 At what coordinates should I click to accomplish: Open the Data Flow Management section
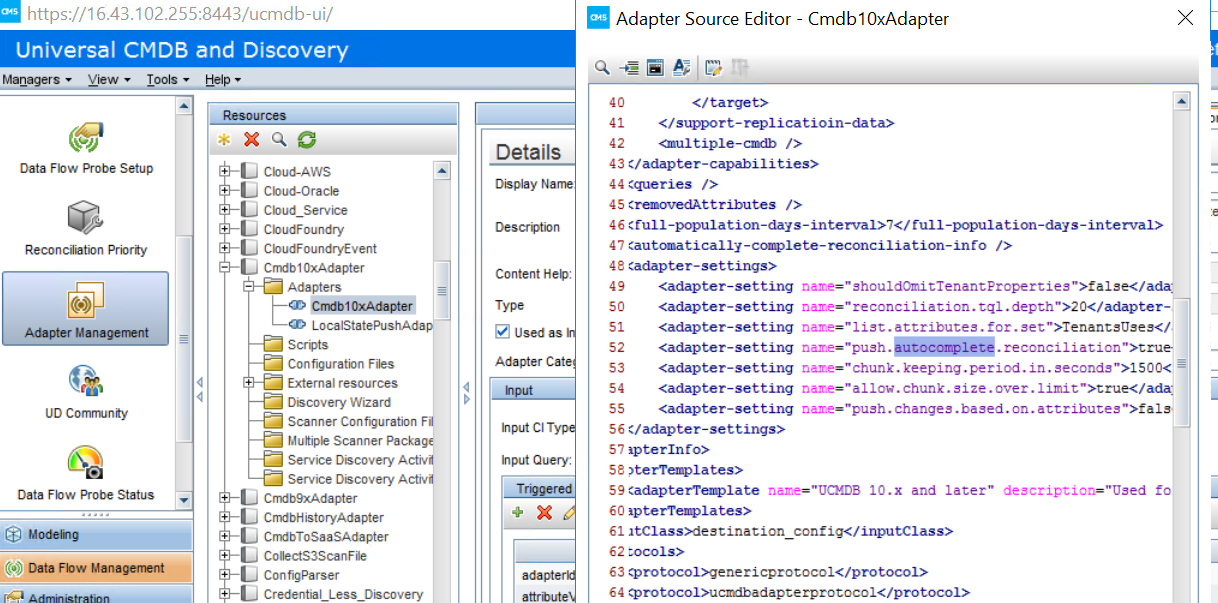click(x=96, y=568)
